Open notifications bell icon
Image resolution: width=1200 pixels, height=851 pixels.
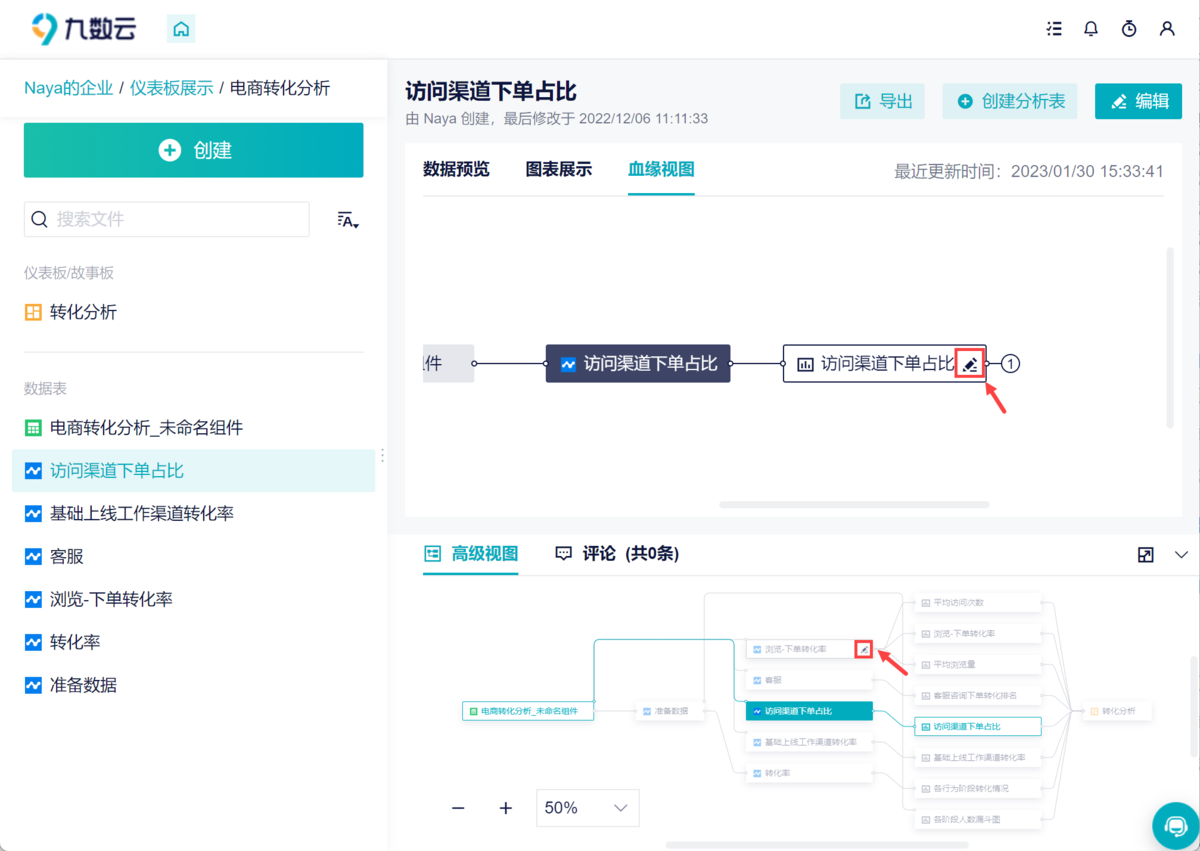pyautogui.click(x=1091, y=29)
